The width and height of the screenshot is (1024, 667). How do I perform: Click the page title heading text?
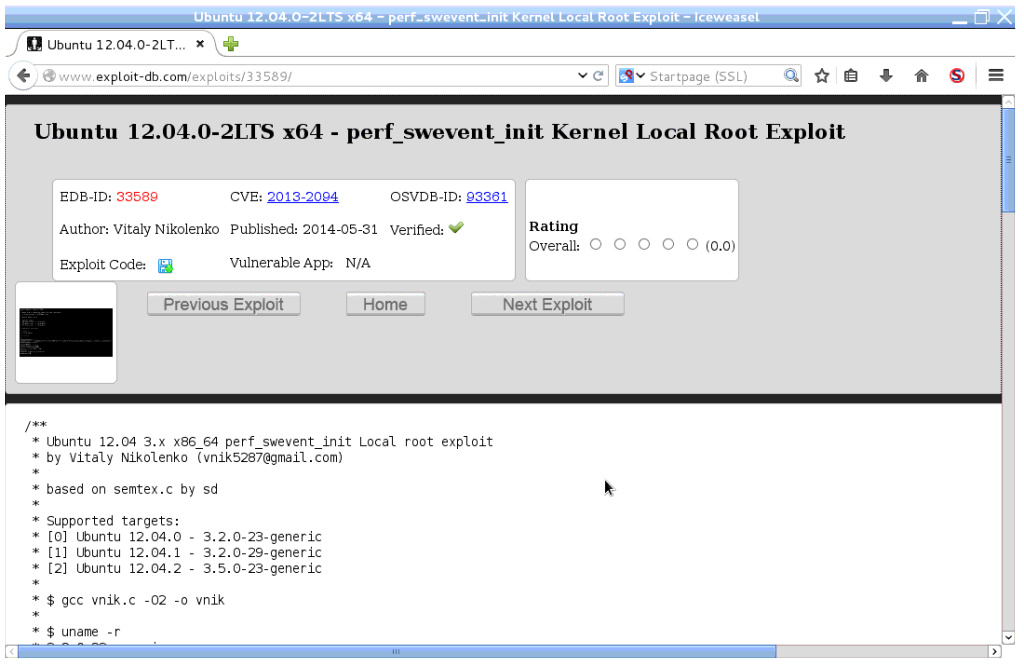click(x=440, y=132)
